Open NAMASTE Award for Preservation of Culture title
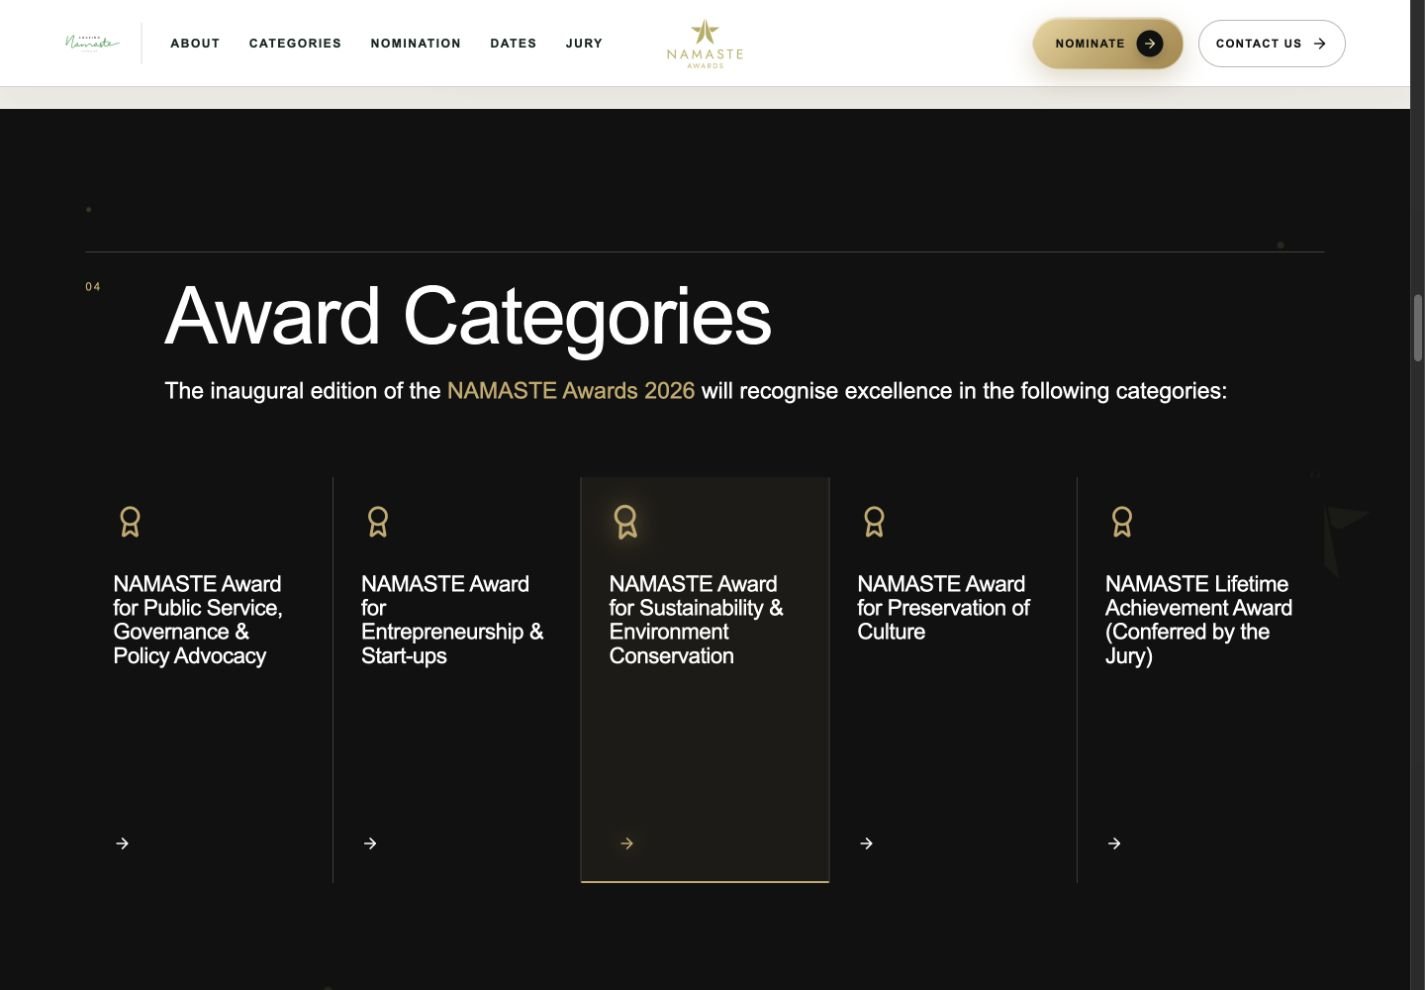 [943, 608]
